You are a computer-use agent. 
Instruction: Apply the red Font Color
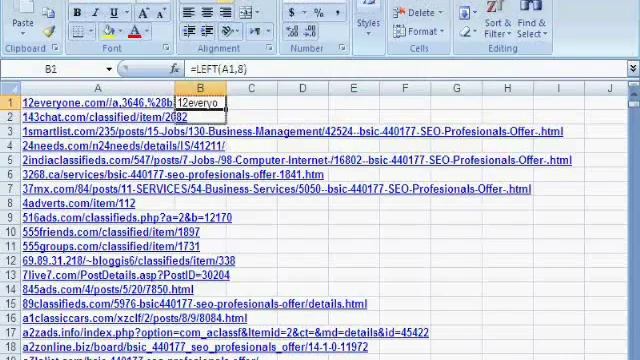pyautogui.click(x=135, y=31)
